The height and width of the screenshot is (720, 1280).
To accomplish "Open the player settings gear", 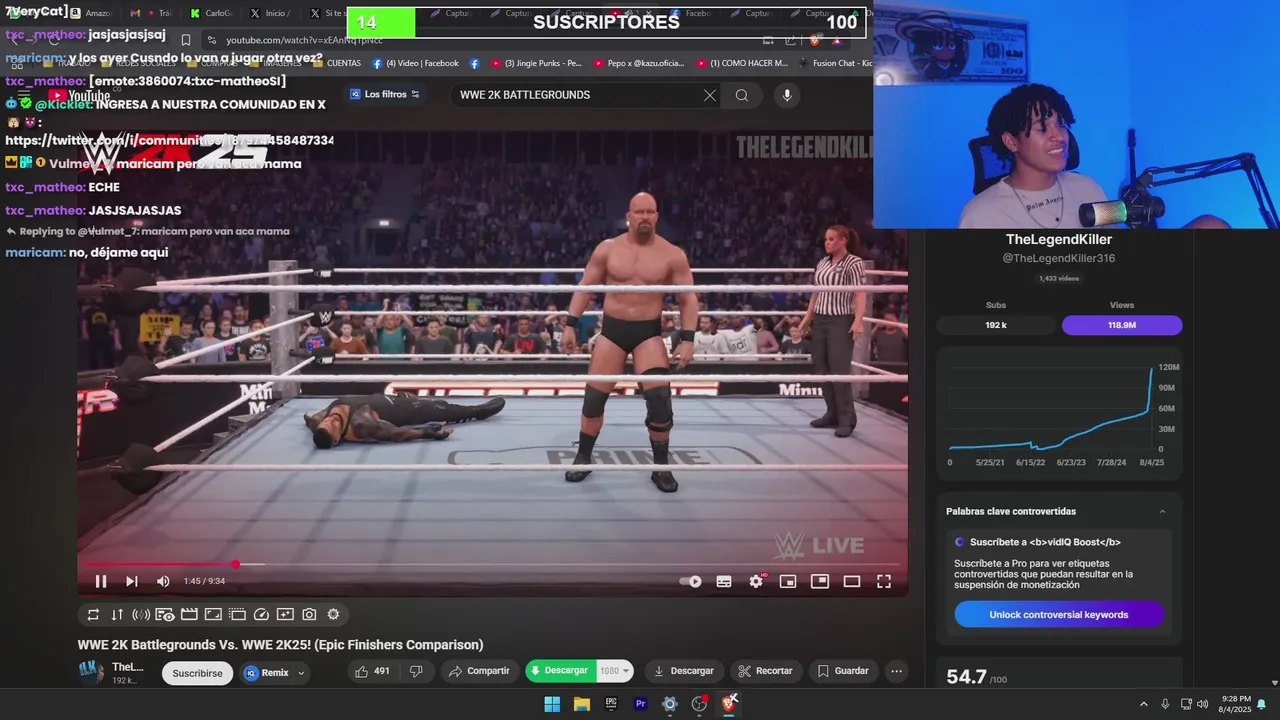I will pyautogui.click(x=756, y=581).
